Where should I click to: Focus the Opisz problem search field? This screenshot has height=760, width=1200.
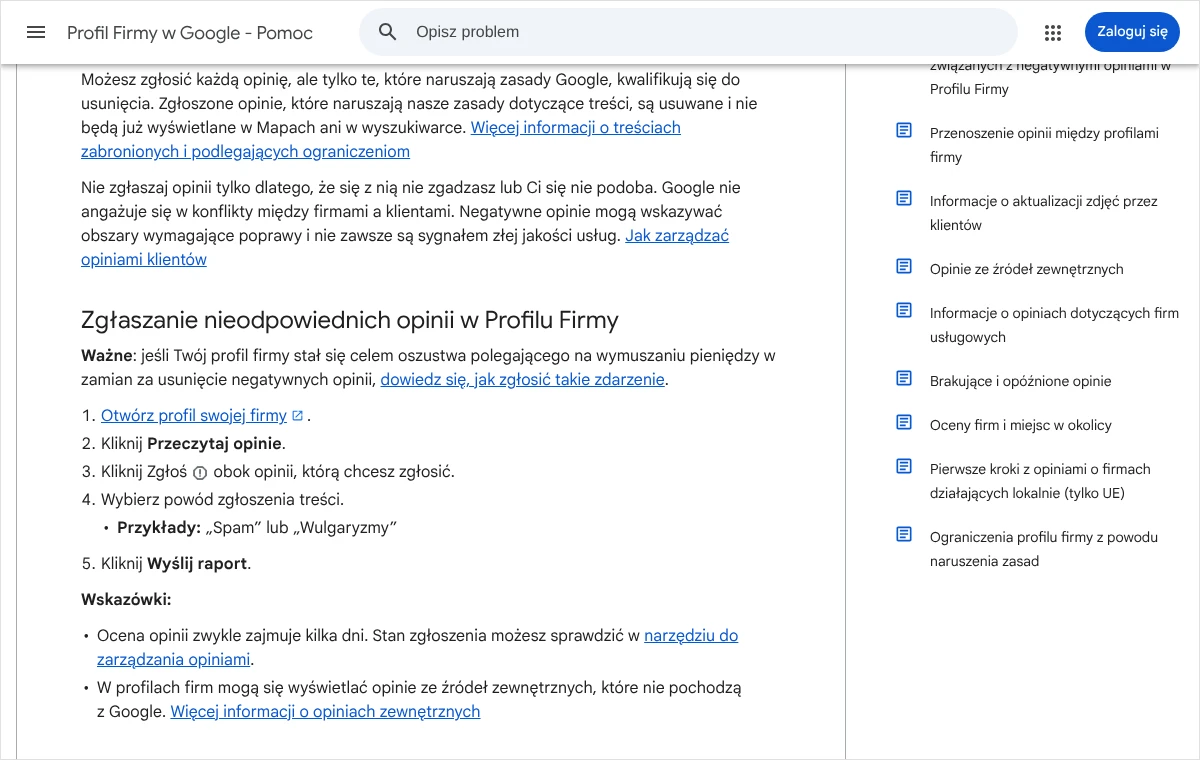688,32
